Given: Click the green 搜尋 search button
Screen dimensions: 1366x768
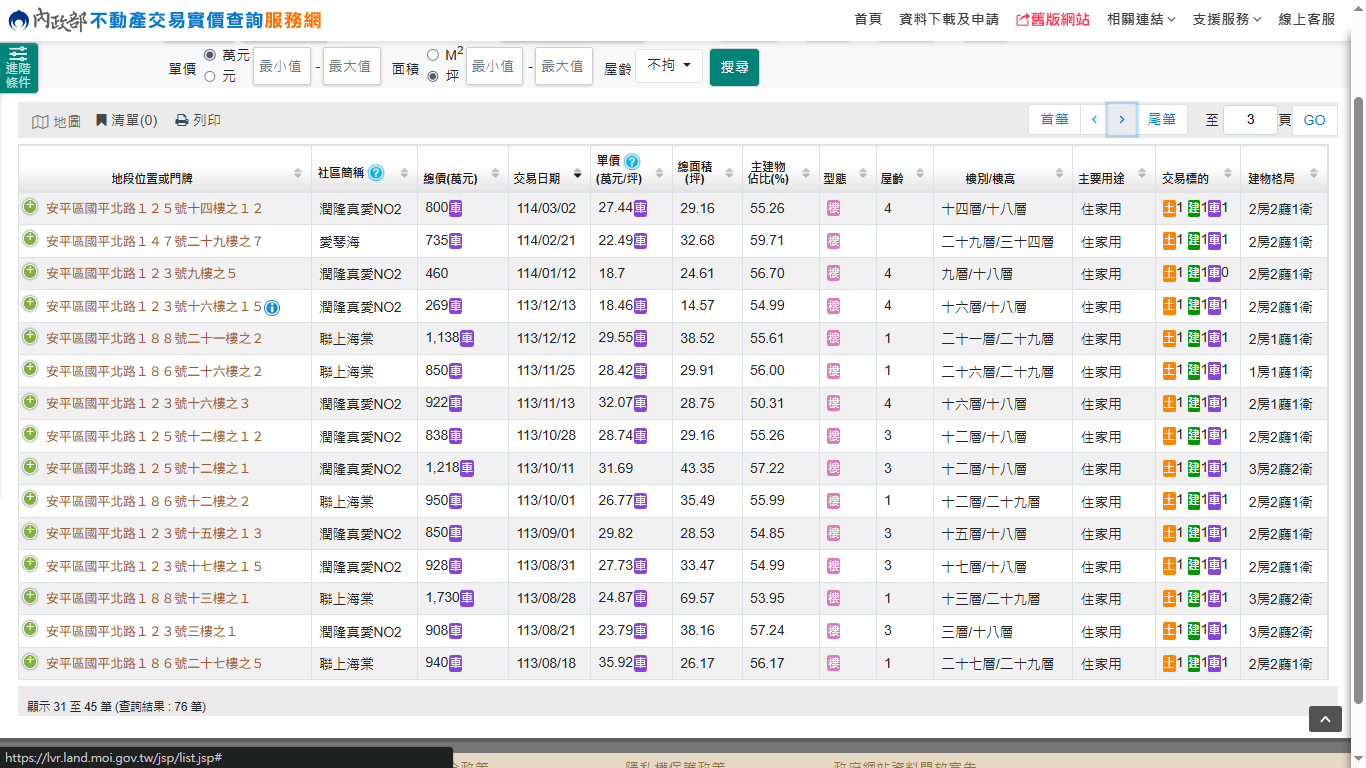Looking at the screenshot, I should point(734,67).
